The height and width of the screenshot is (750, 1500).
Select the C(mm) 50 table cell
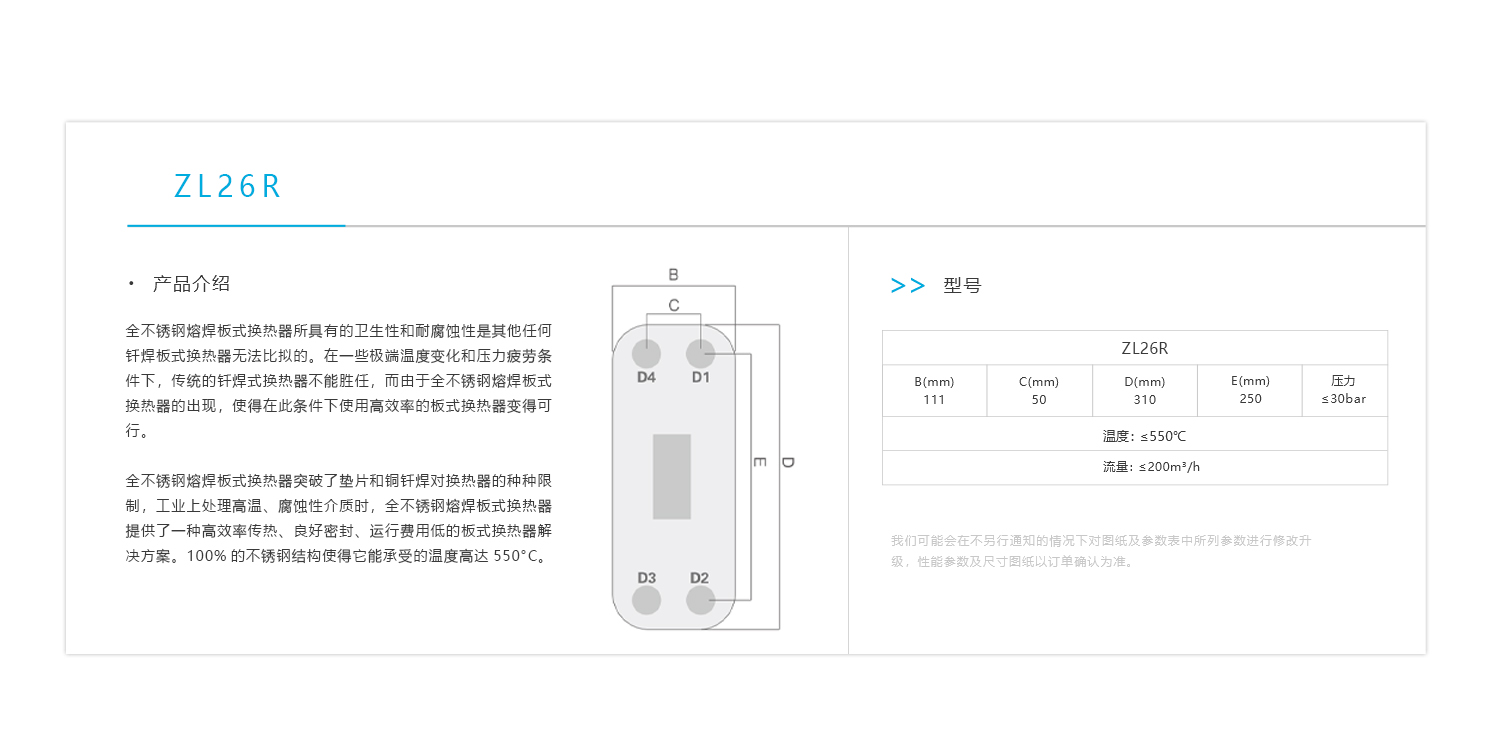[x=1039, y=390]
